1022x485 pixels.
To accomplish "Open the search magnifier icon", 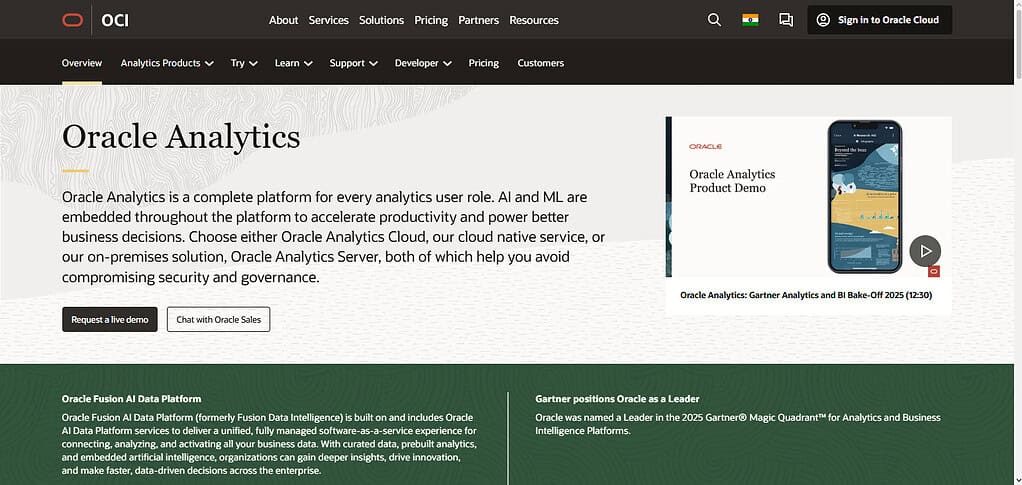I will pyautogui.click(x=714, y=20).
